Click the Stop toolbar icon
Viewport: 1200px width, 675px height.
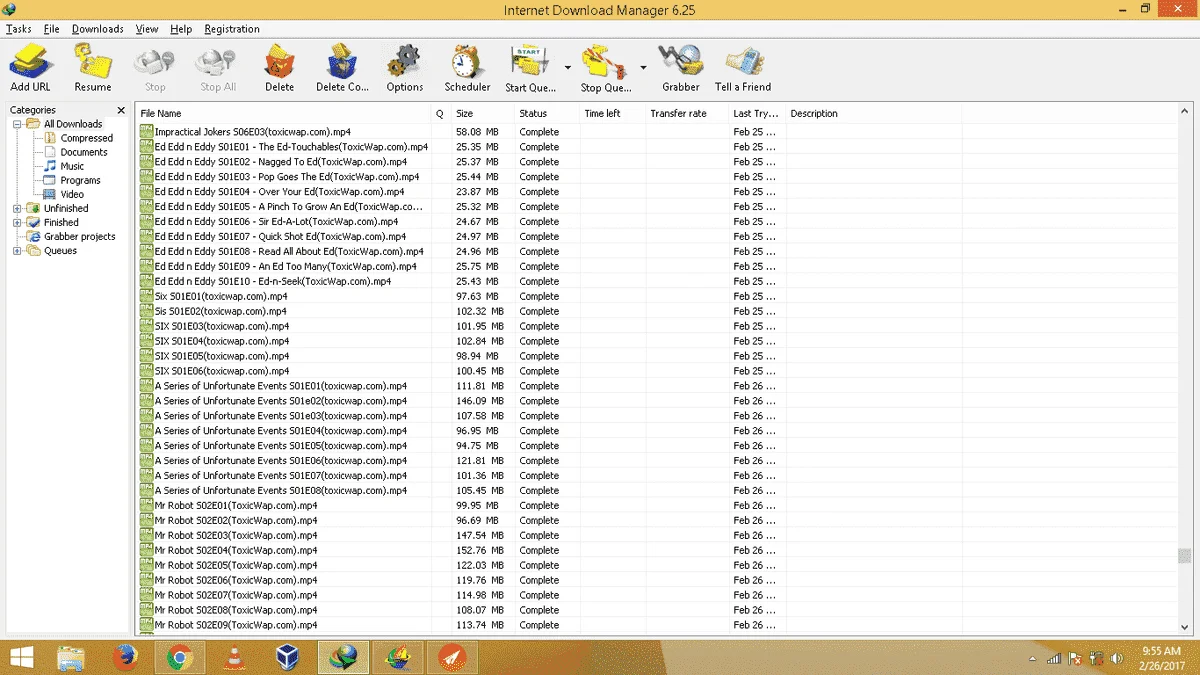[x=155, y=68]
